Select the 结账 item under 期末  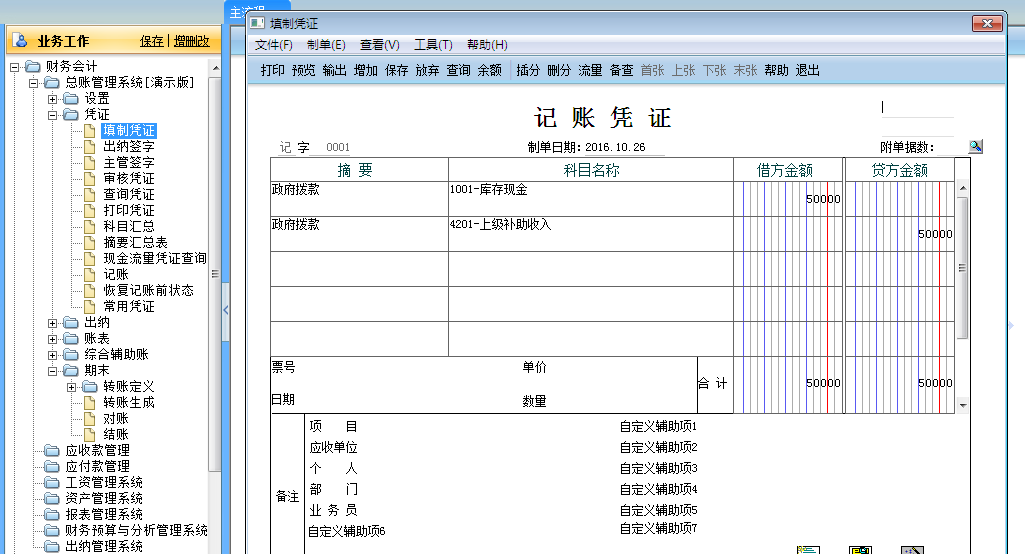pos(115,434)
